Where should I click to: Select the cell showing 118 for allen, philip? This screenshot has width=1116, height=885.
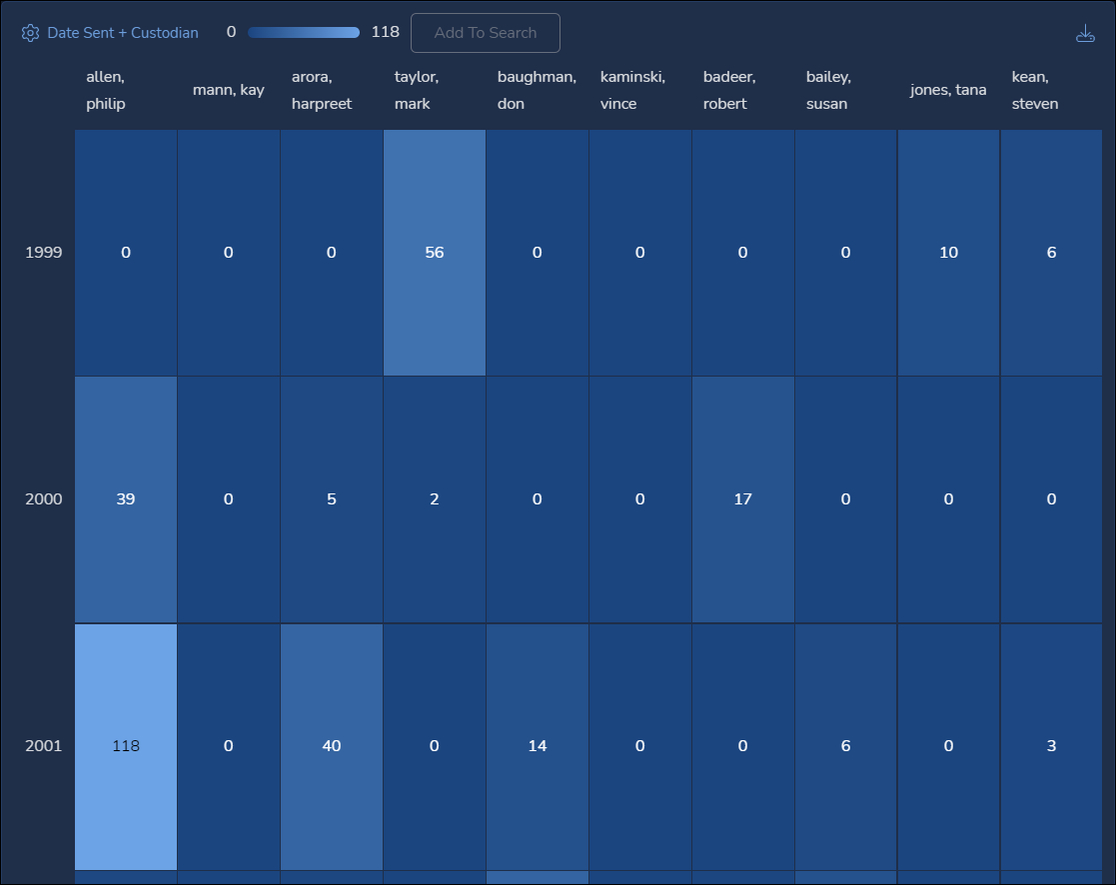(x=125, y=745)
